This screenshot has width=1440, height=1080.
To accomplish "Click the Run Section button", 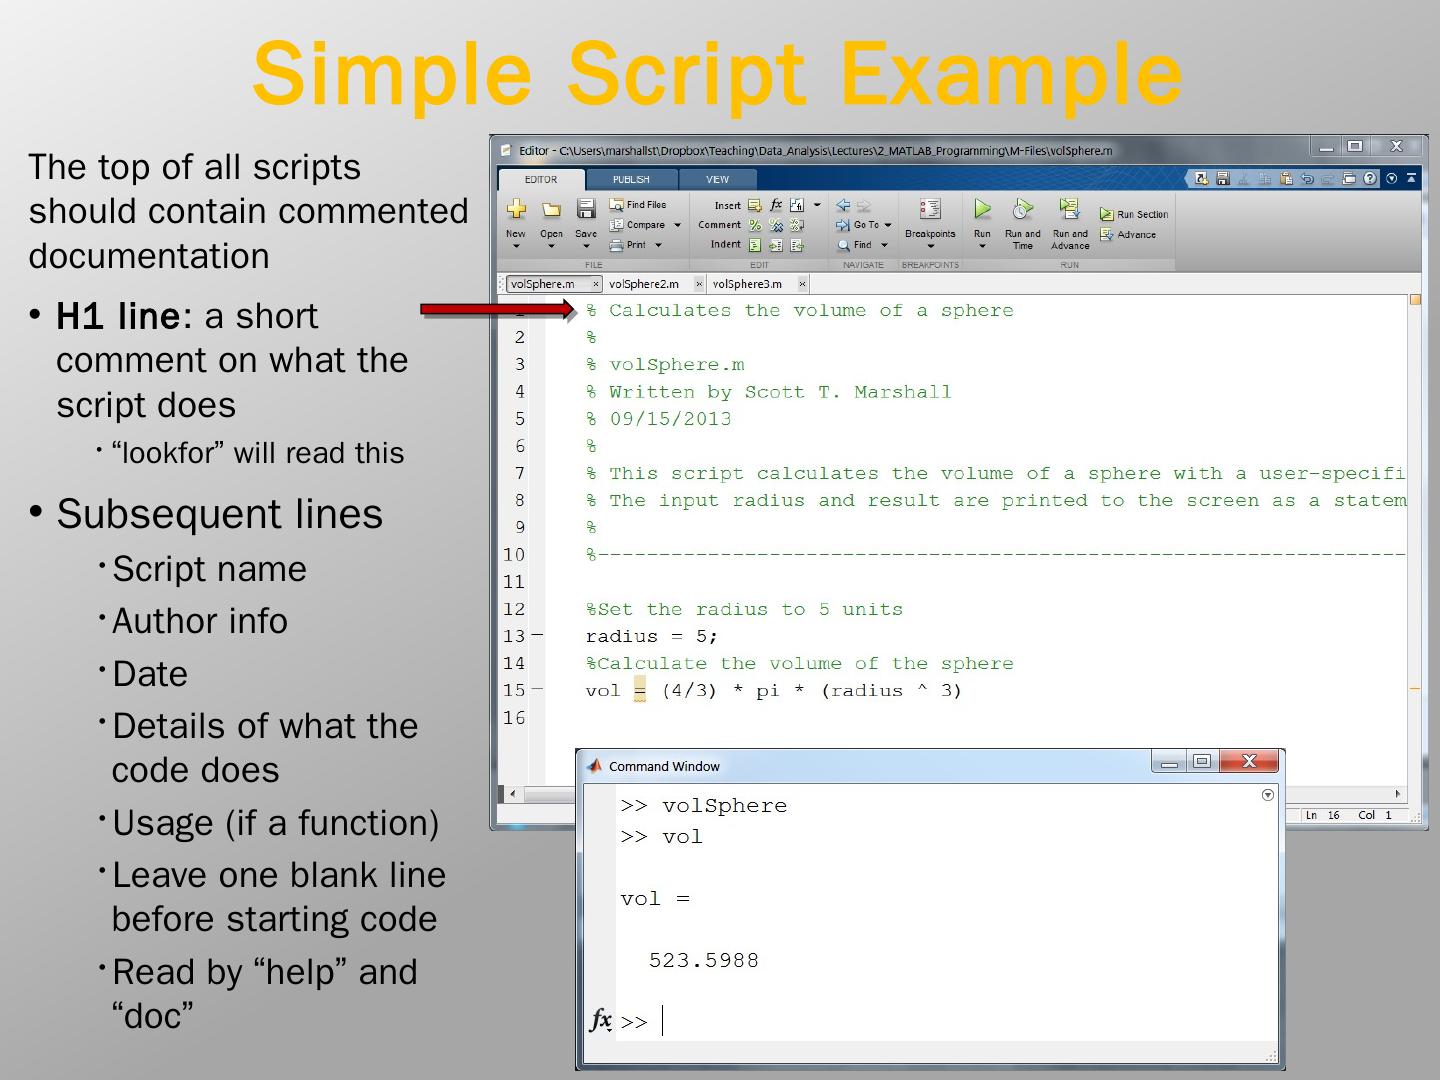I will pos(1134,214).
